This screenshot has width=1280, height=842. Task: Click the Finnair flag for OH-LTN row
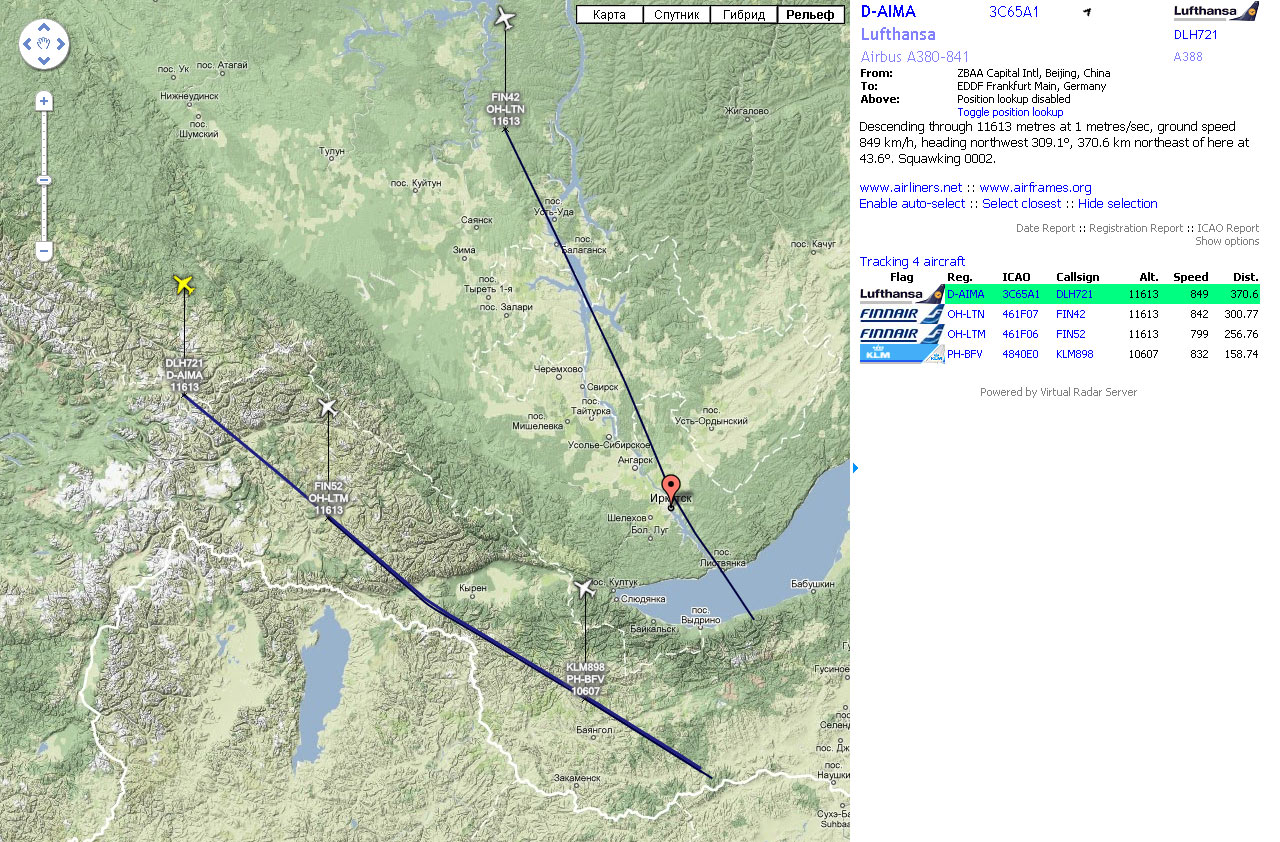pos(902,314)
